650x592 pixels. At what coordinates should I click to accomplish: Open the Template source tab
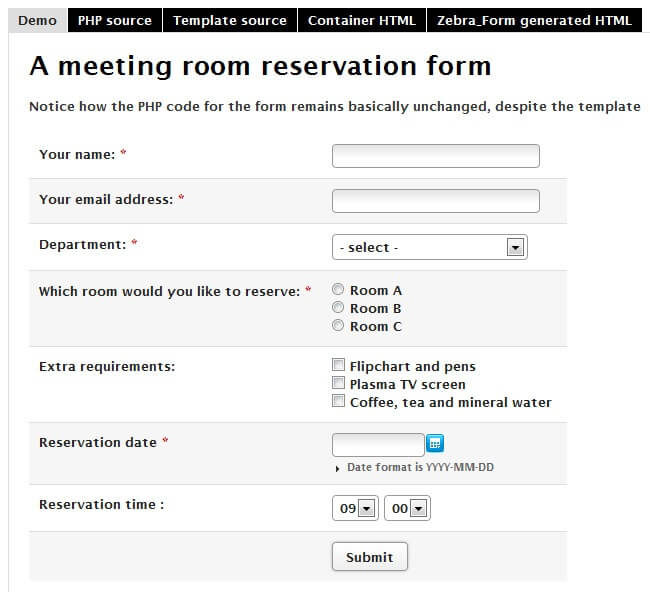[230, 20]
